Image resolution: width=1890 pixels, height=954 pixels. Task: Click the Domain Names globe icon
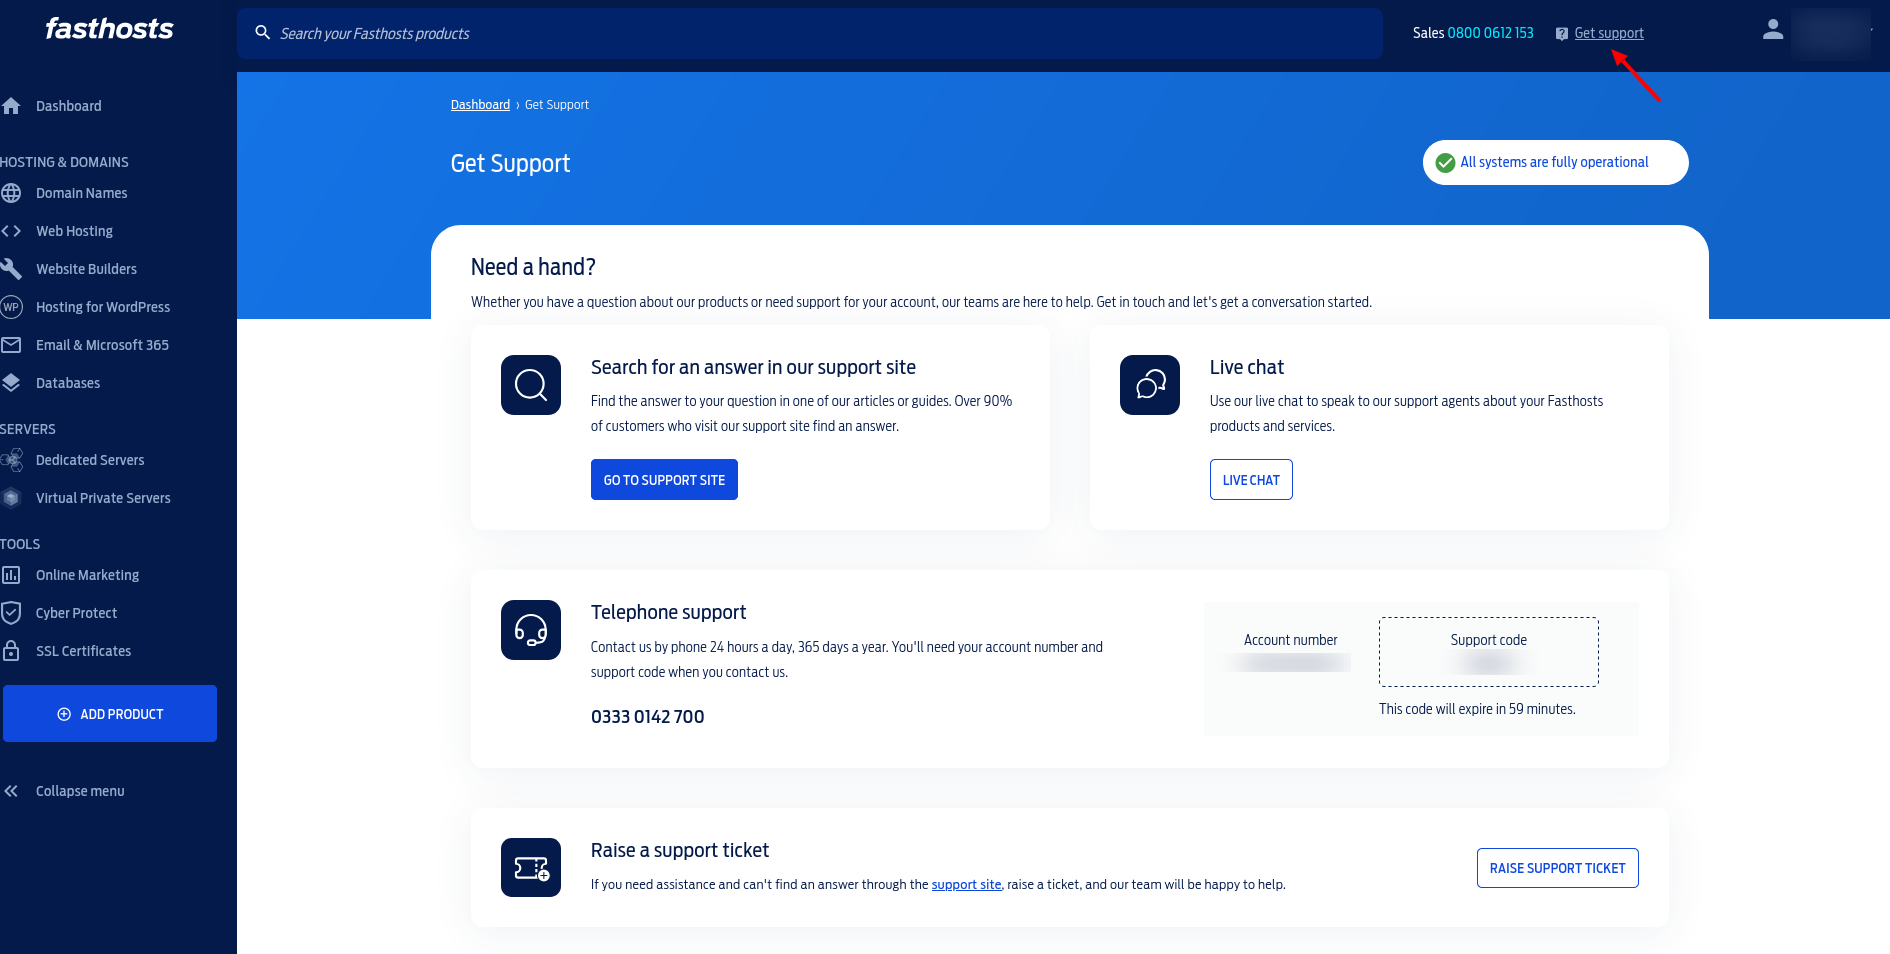(x=11, y=193)
